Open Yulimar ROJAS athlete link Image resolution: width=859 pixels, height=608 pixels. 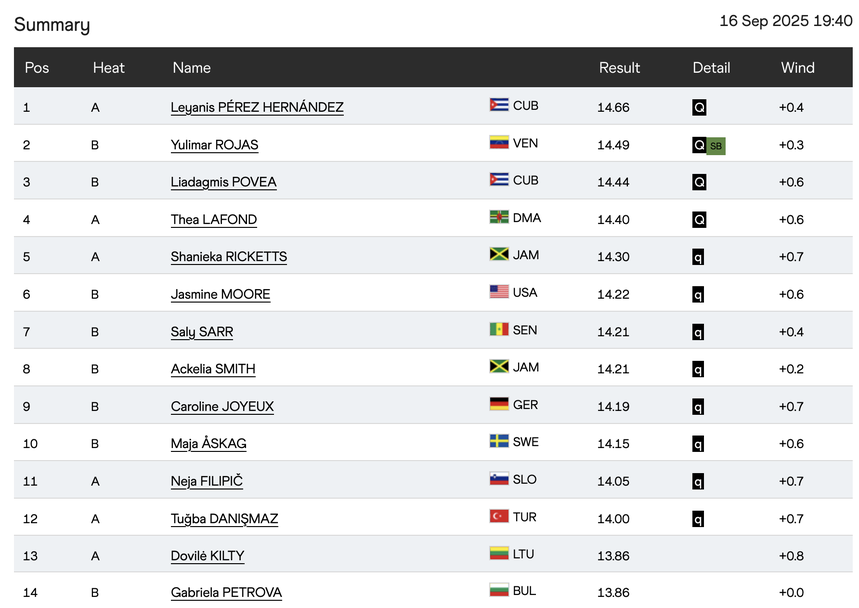(214, 145)
